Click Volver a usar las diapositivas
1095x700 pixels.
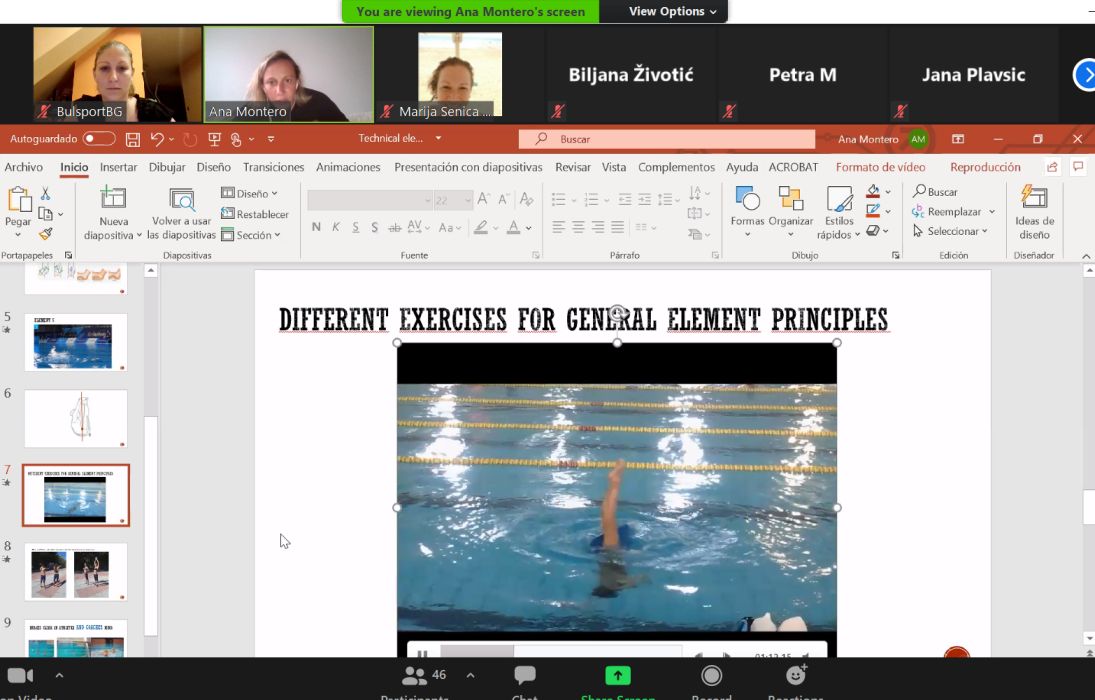pos(182,212)
